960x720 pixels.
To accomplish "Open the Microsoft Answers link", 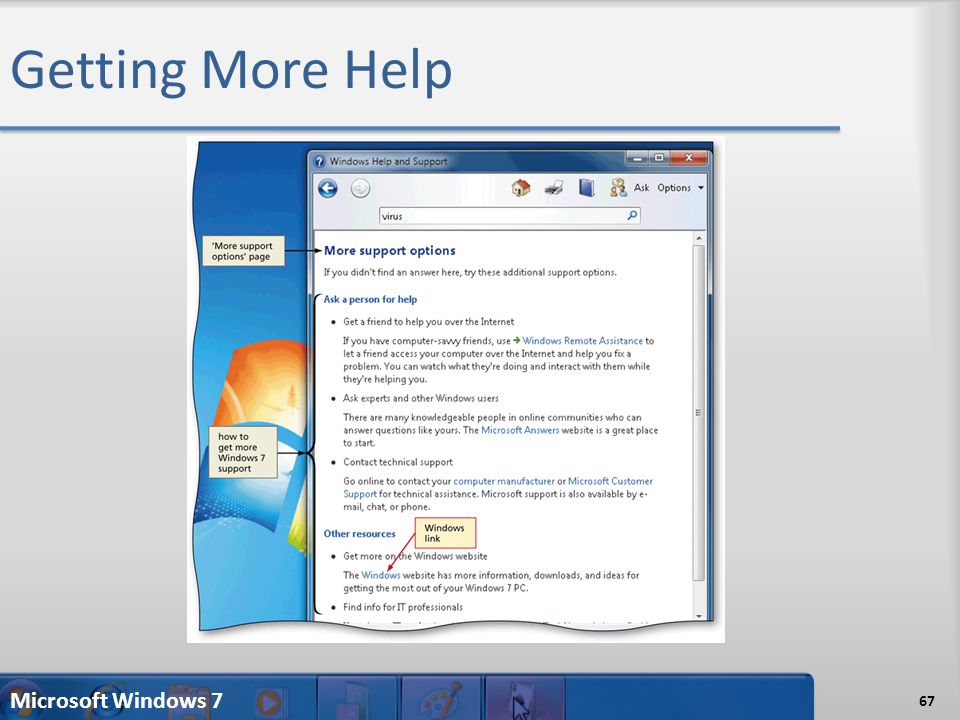I will pyautogui.click(x=520, y=430).
